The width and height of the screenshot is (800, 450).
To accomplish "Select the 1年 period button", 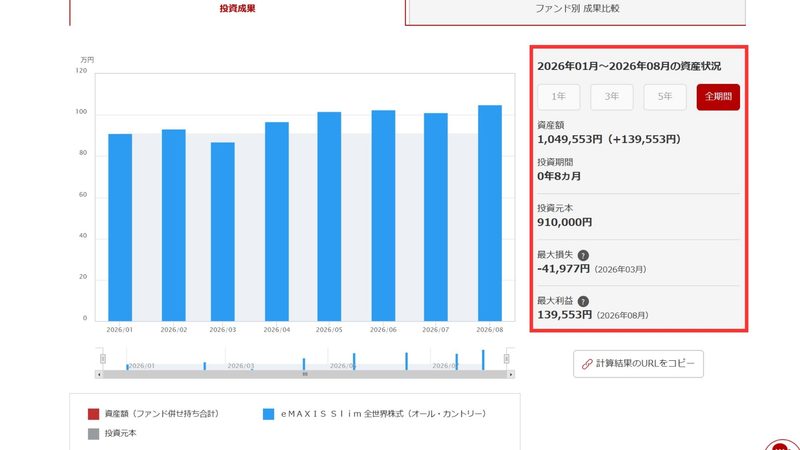I will point(559,96).
